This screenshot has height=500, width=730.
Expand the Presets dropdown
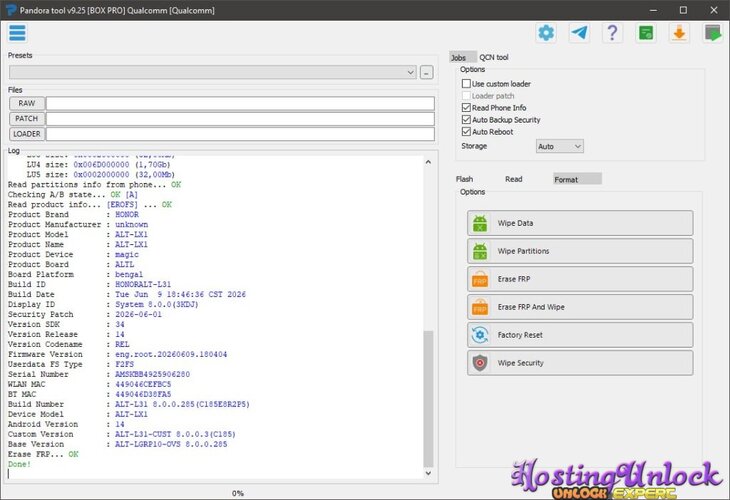(x=212, y=72)
